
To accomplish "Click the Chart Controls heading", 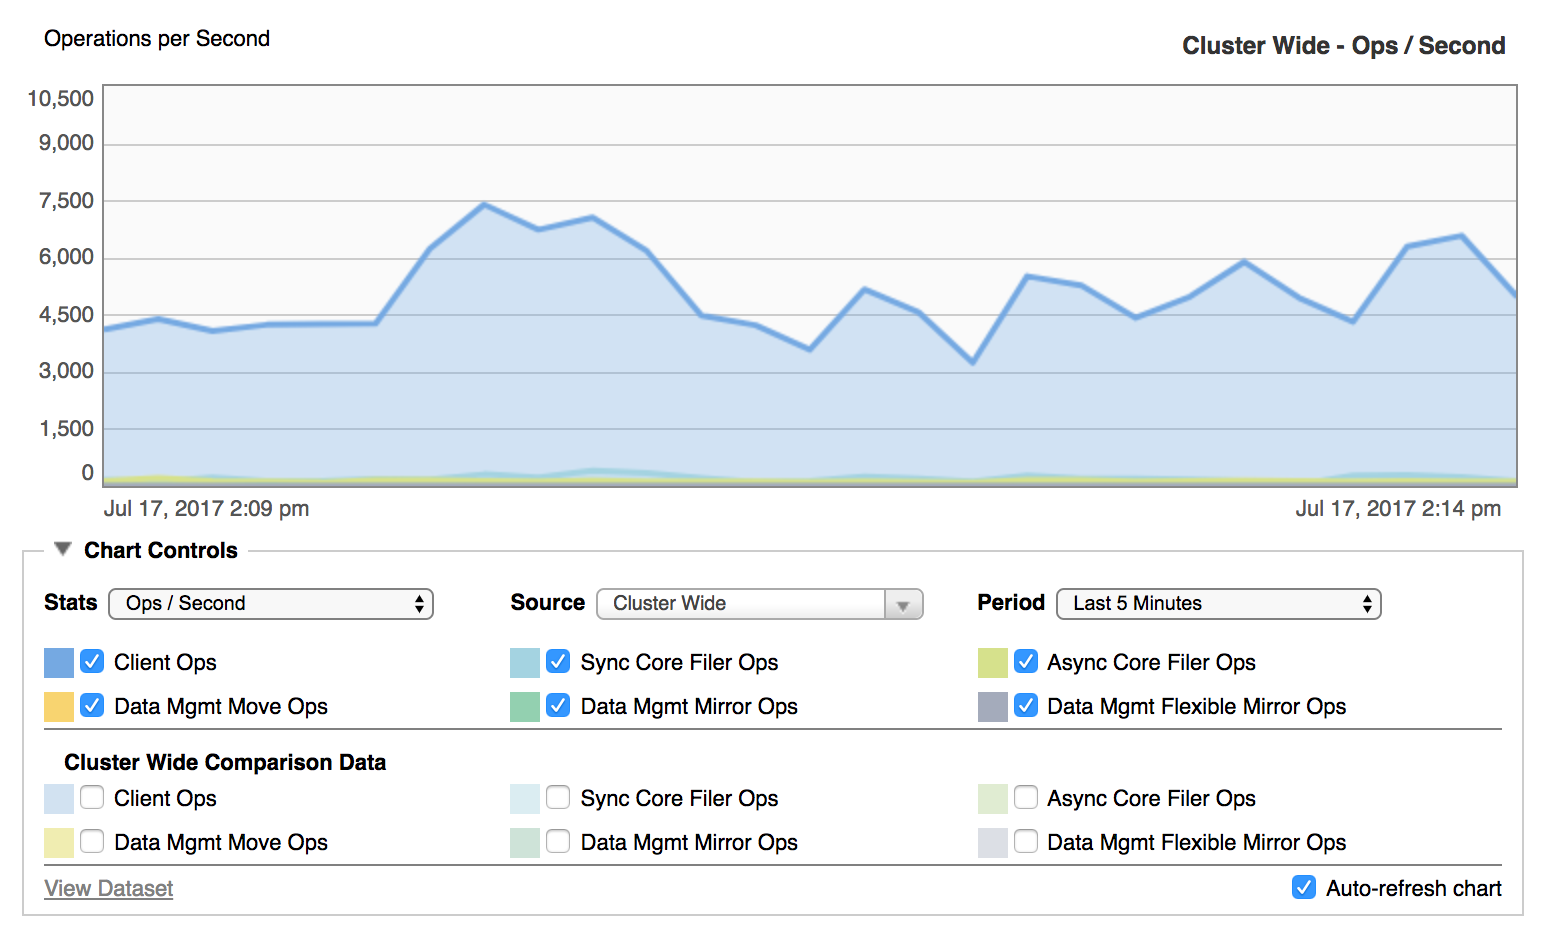I will 161,551.
